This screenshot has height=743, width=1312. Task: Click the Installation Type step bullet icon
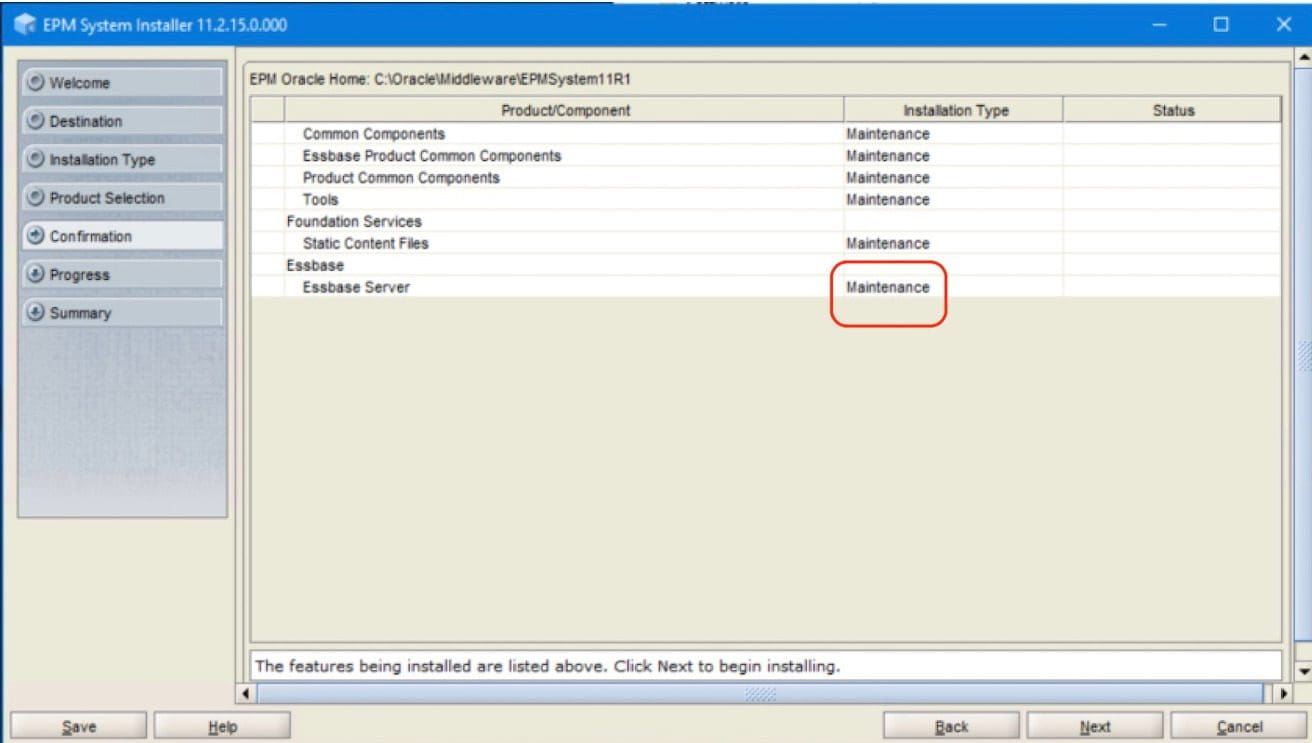coord(36,160)
